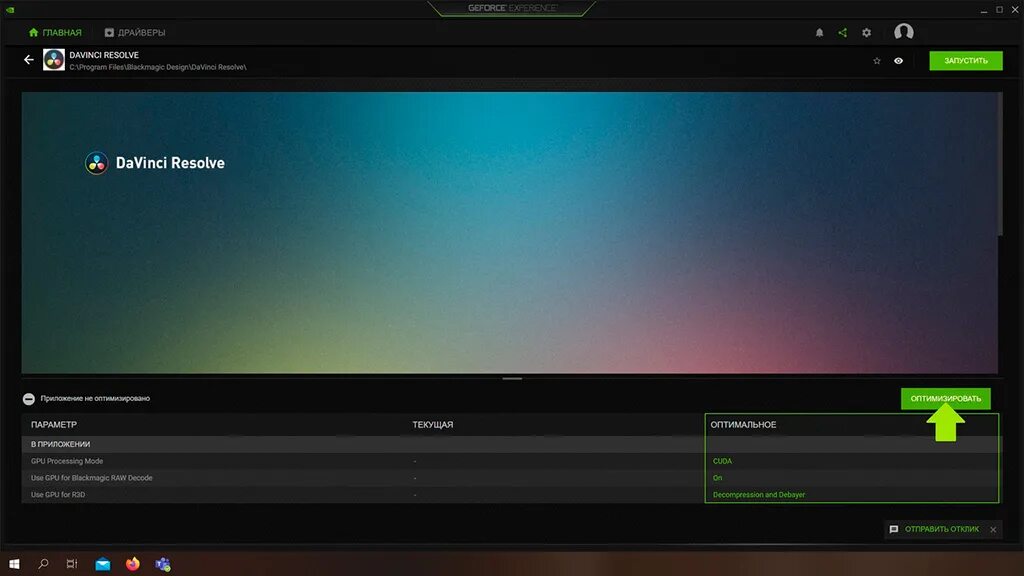Select the Use GPU for R3D row
The width and height of the screenshot is (1024, 576).
511,494
